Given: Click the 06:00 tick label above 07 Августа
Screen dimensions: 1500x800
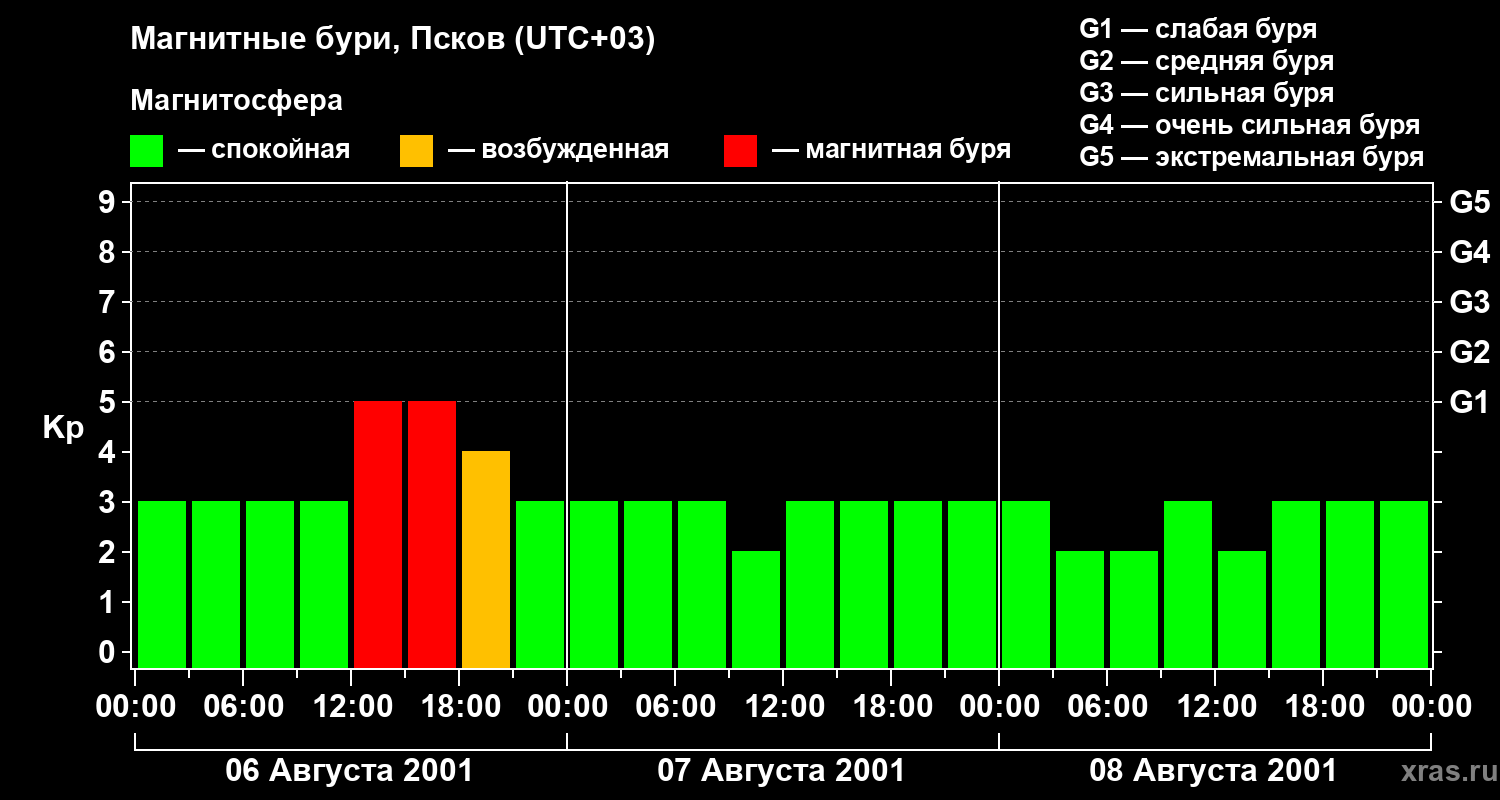Looking at the screenshot, I should (x=676, y=707).
